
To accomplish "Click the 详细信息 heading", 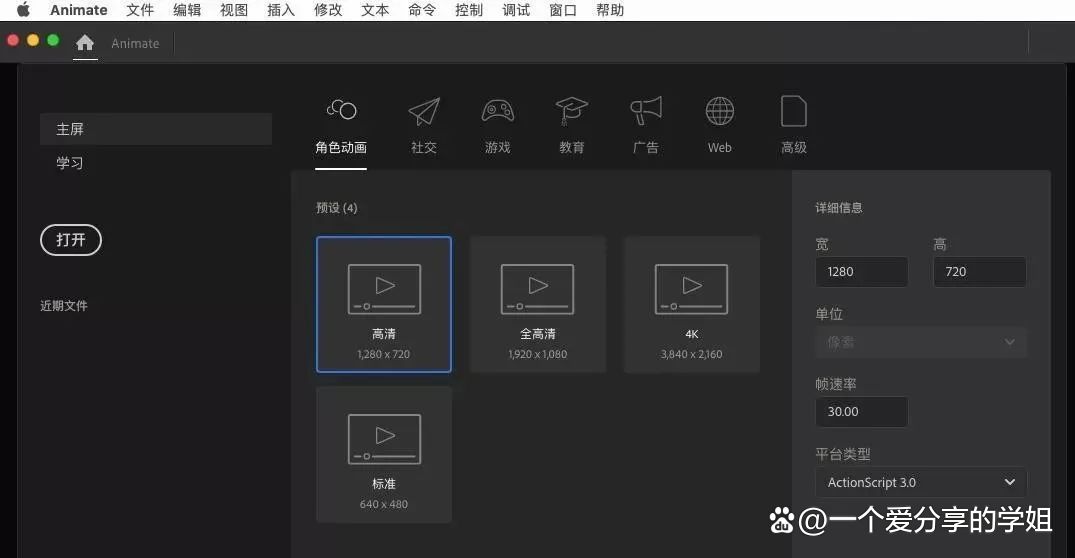I will coord(838,208).
